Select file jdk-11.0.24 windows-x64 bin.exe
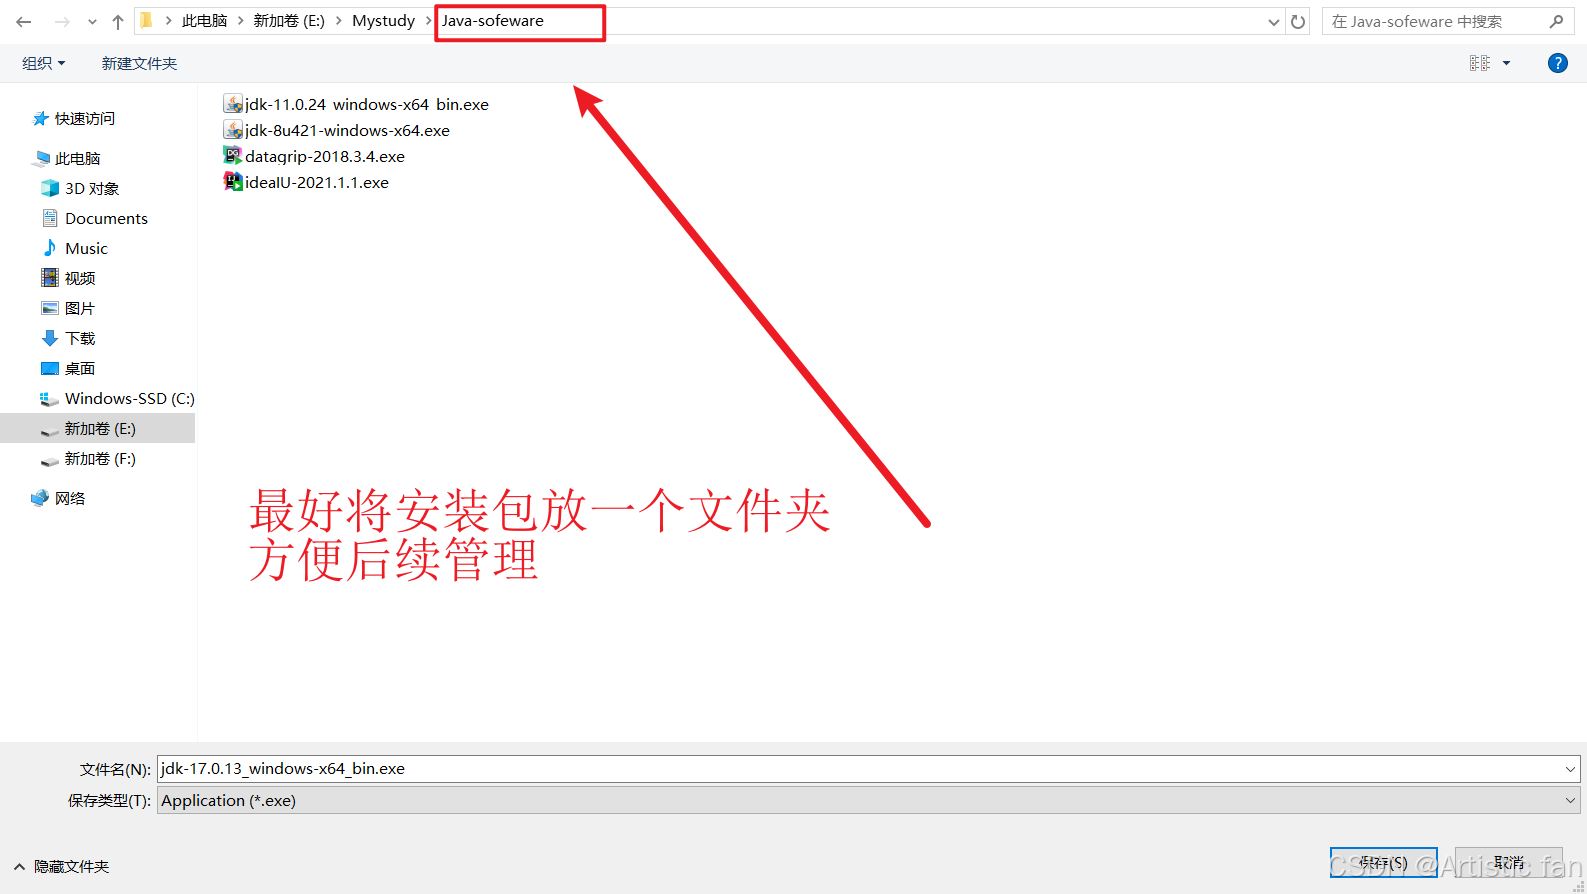Viewport: 1587px width, 894px height. pyautogui.click(x=367, y=104)
